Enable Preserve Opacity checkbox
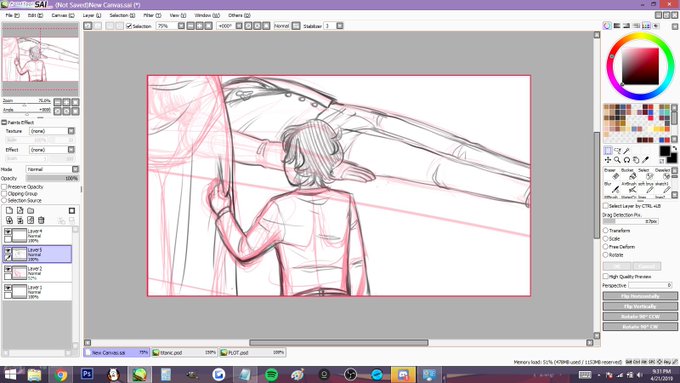680x383 pixels. 4,187
